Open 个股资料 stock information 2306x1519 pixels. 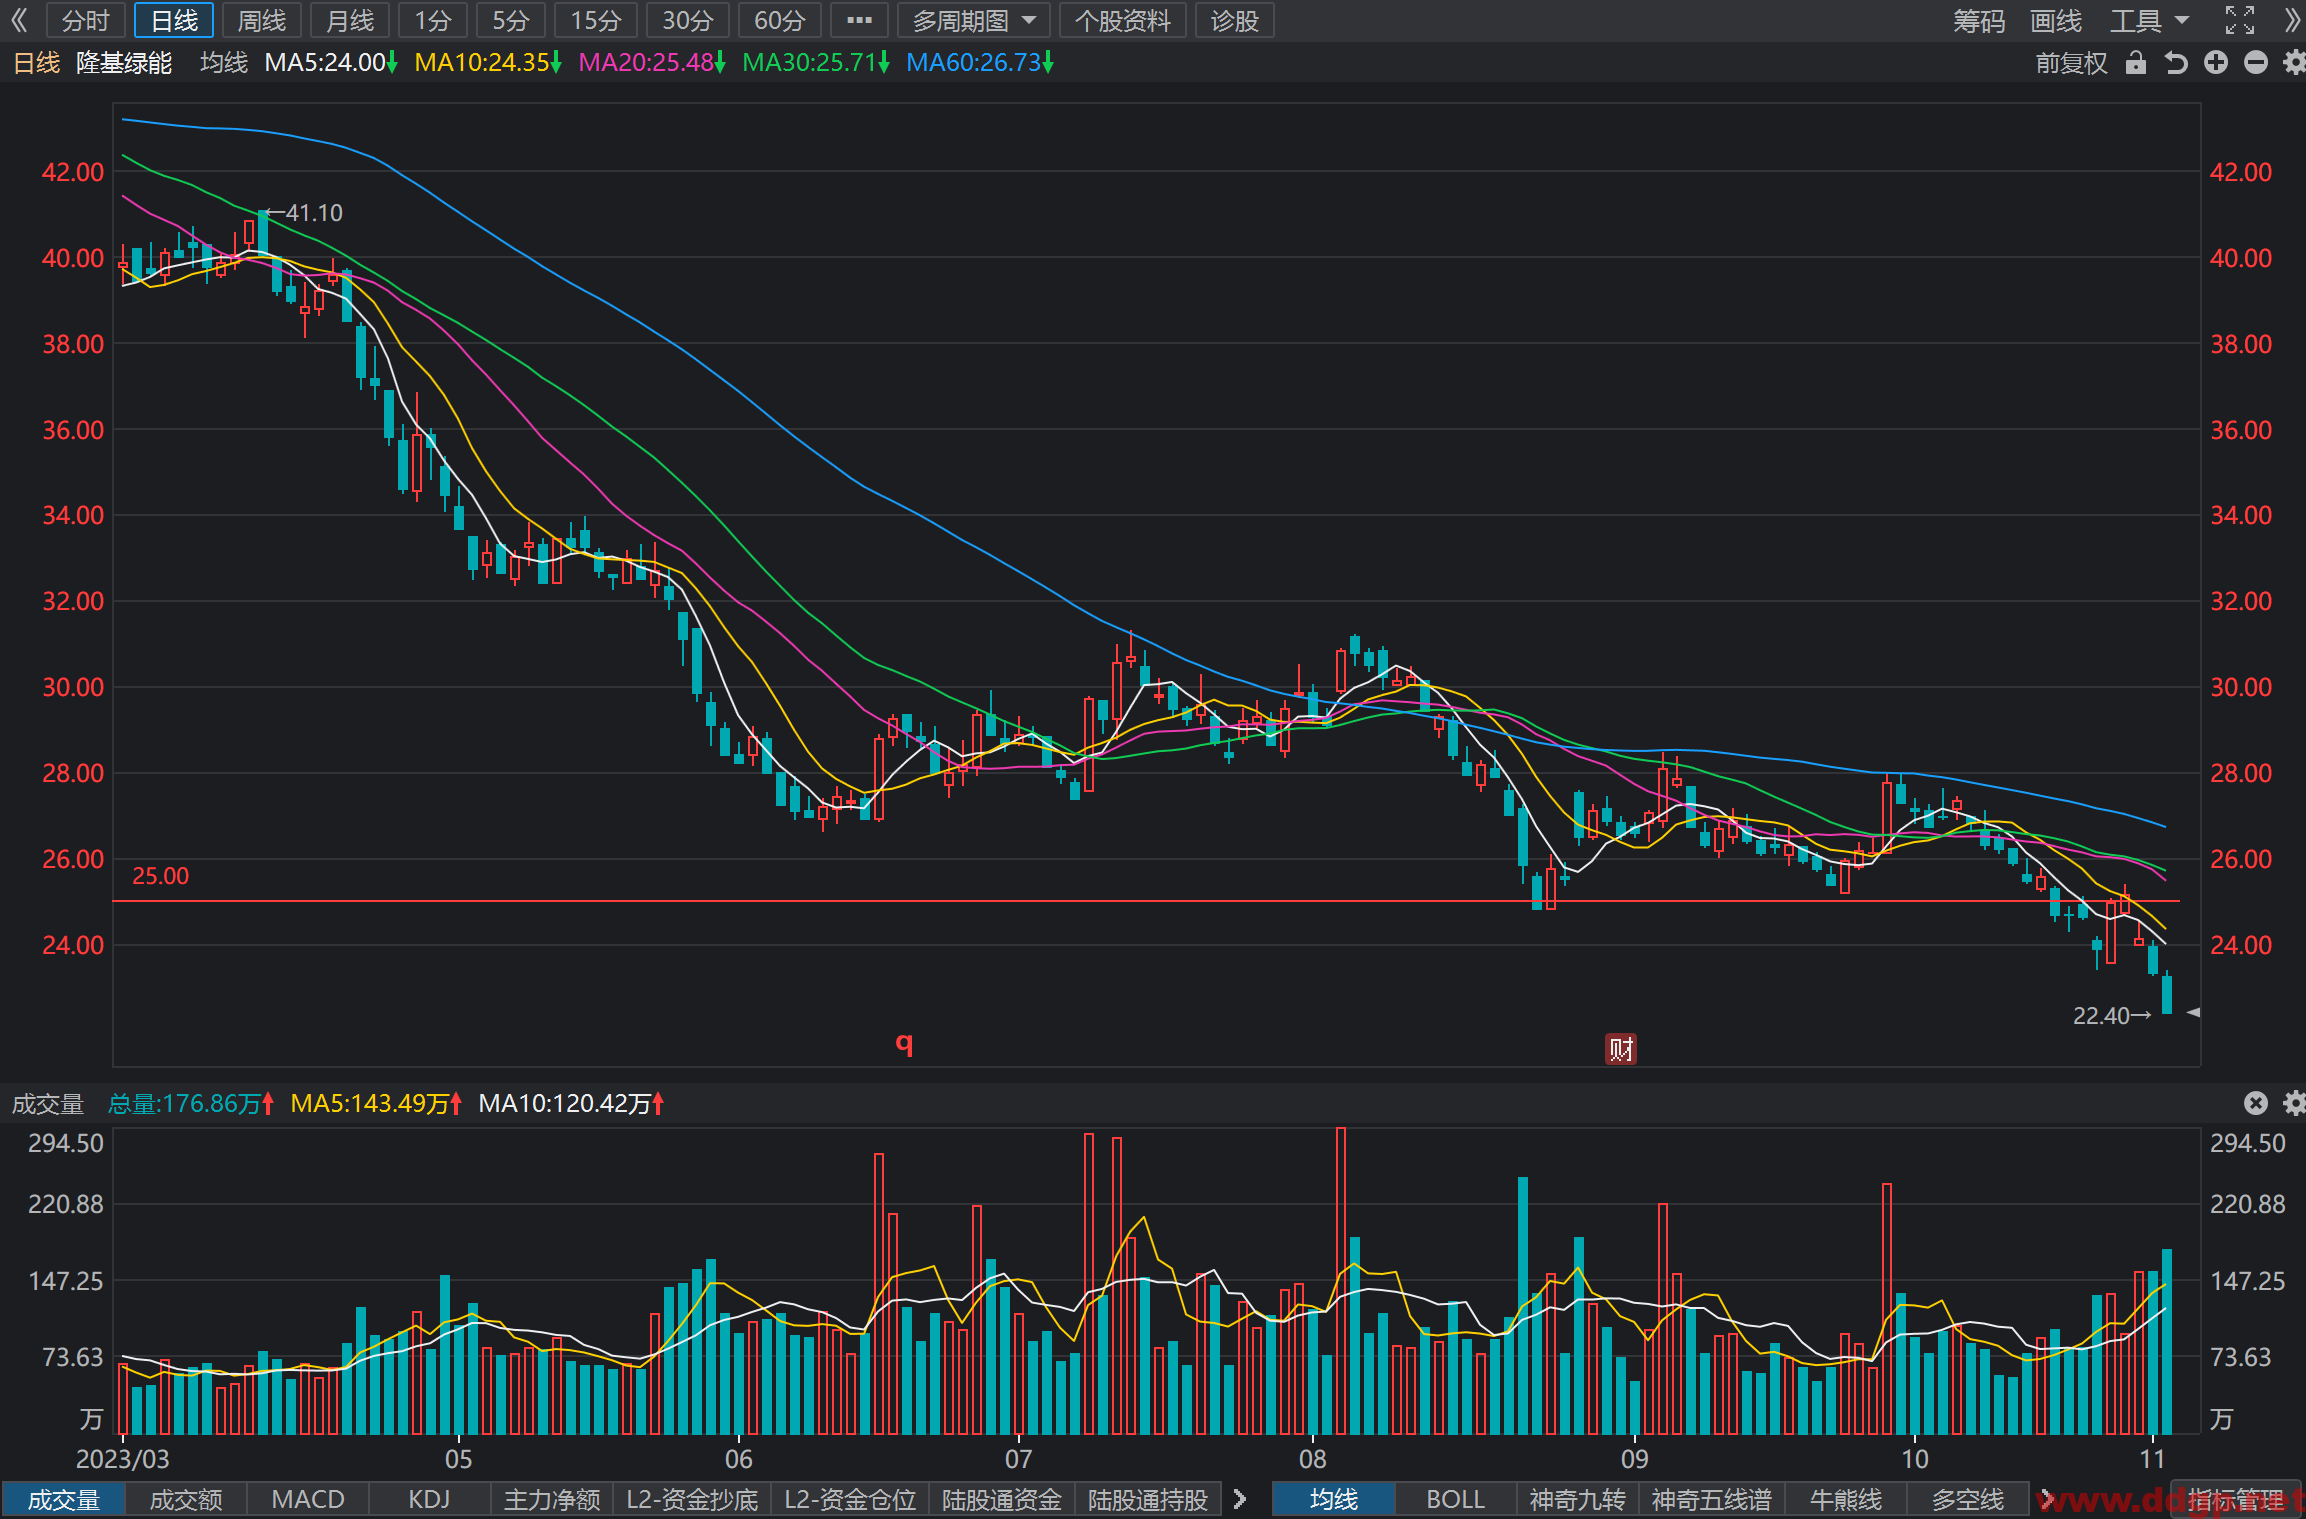(x=1123, y=20)
